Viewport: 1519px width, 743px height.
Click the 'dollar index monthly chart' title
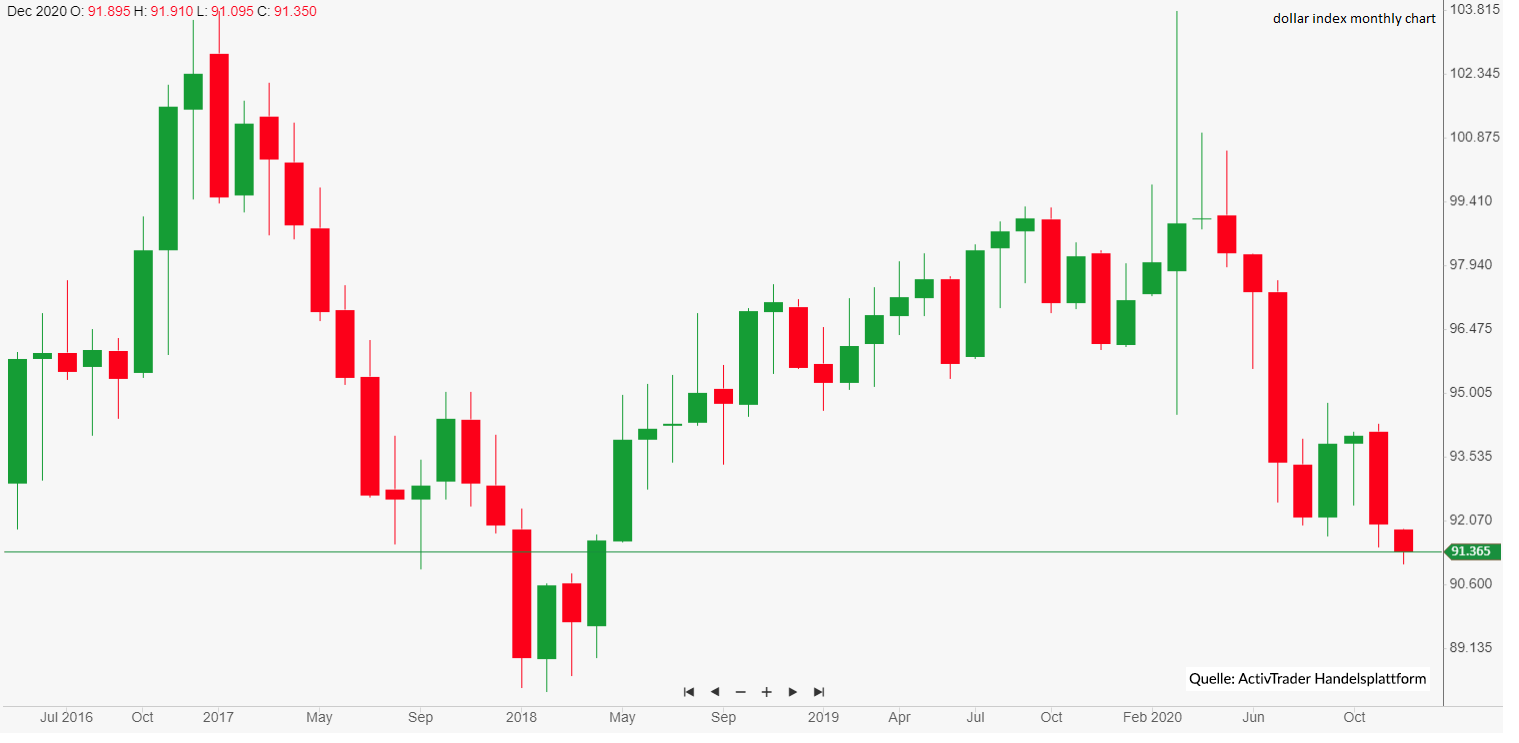point(1354,19)
